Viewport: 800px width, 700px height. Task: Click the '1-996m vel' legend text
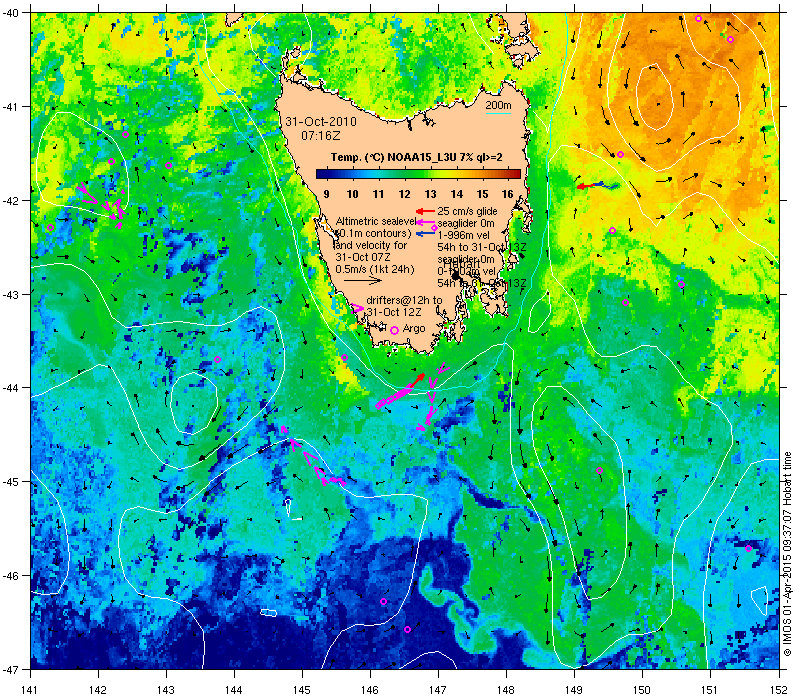point(463,235)
